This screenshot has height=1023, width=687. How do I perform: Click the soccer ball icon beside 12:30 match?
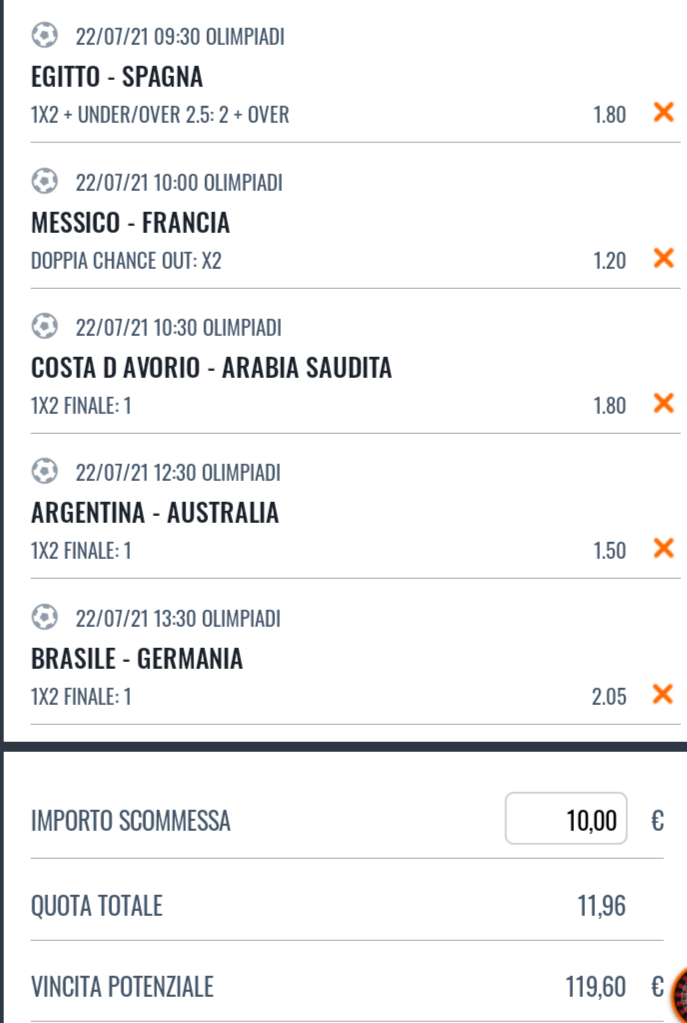point(45,472)
